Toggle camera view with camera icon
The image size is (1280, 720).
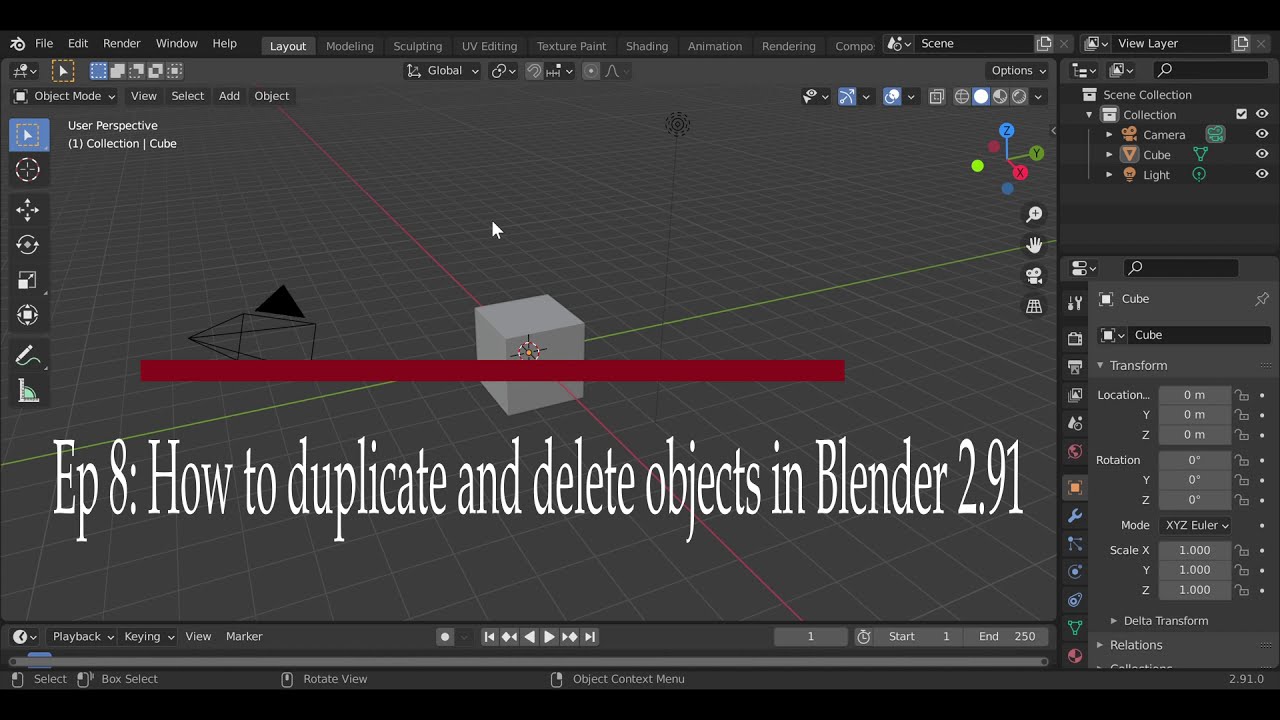(x=1034, y=276)
